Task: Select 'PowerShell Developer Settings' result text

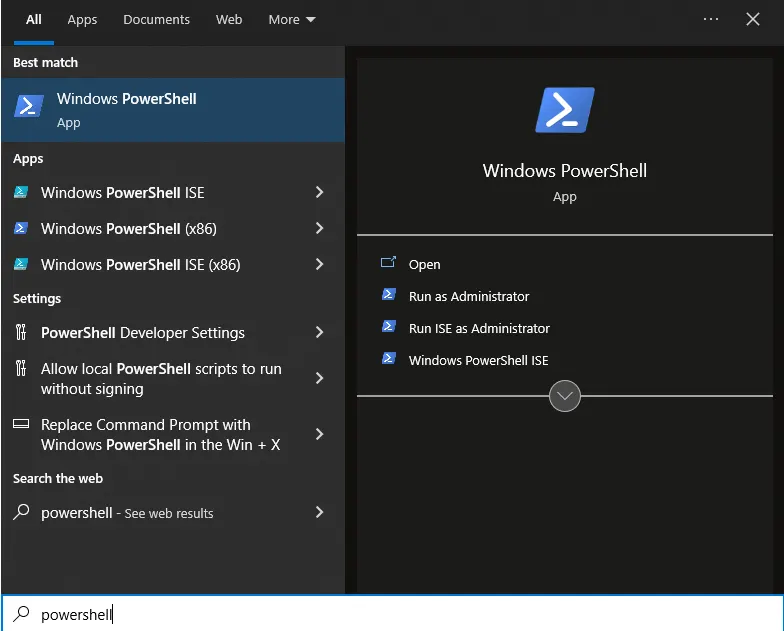Action: tap(142, 332)
